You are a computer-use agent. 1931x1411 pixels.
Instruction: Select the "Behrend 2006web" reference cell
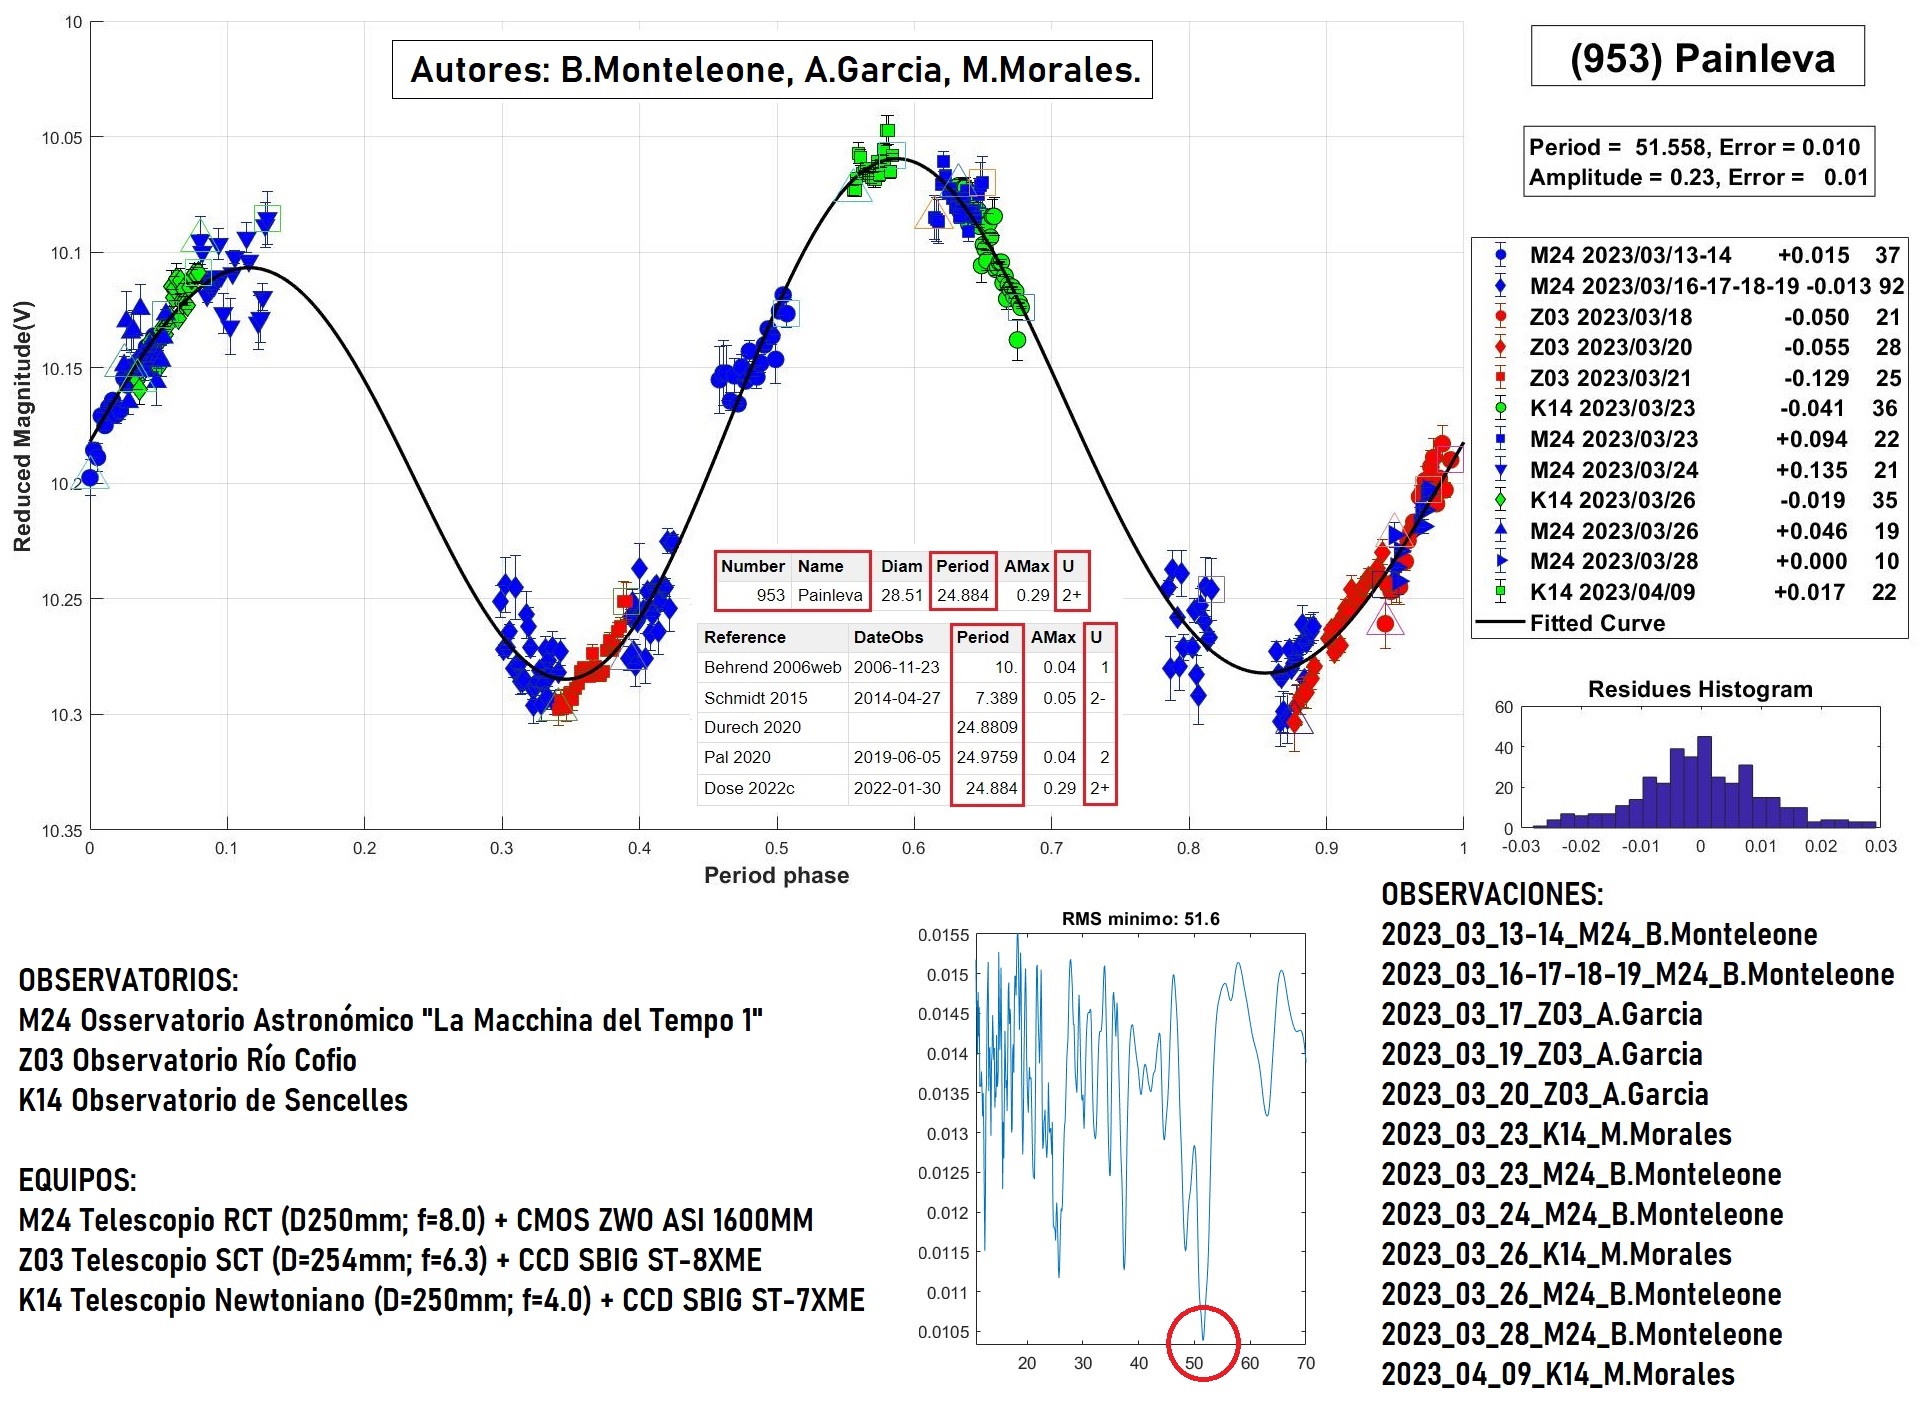772,667
